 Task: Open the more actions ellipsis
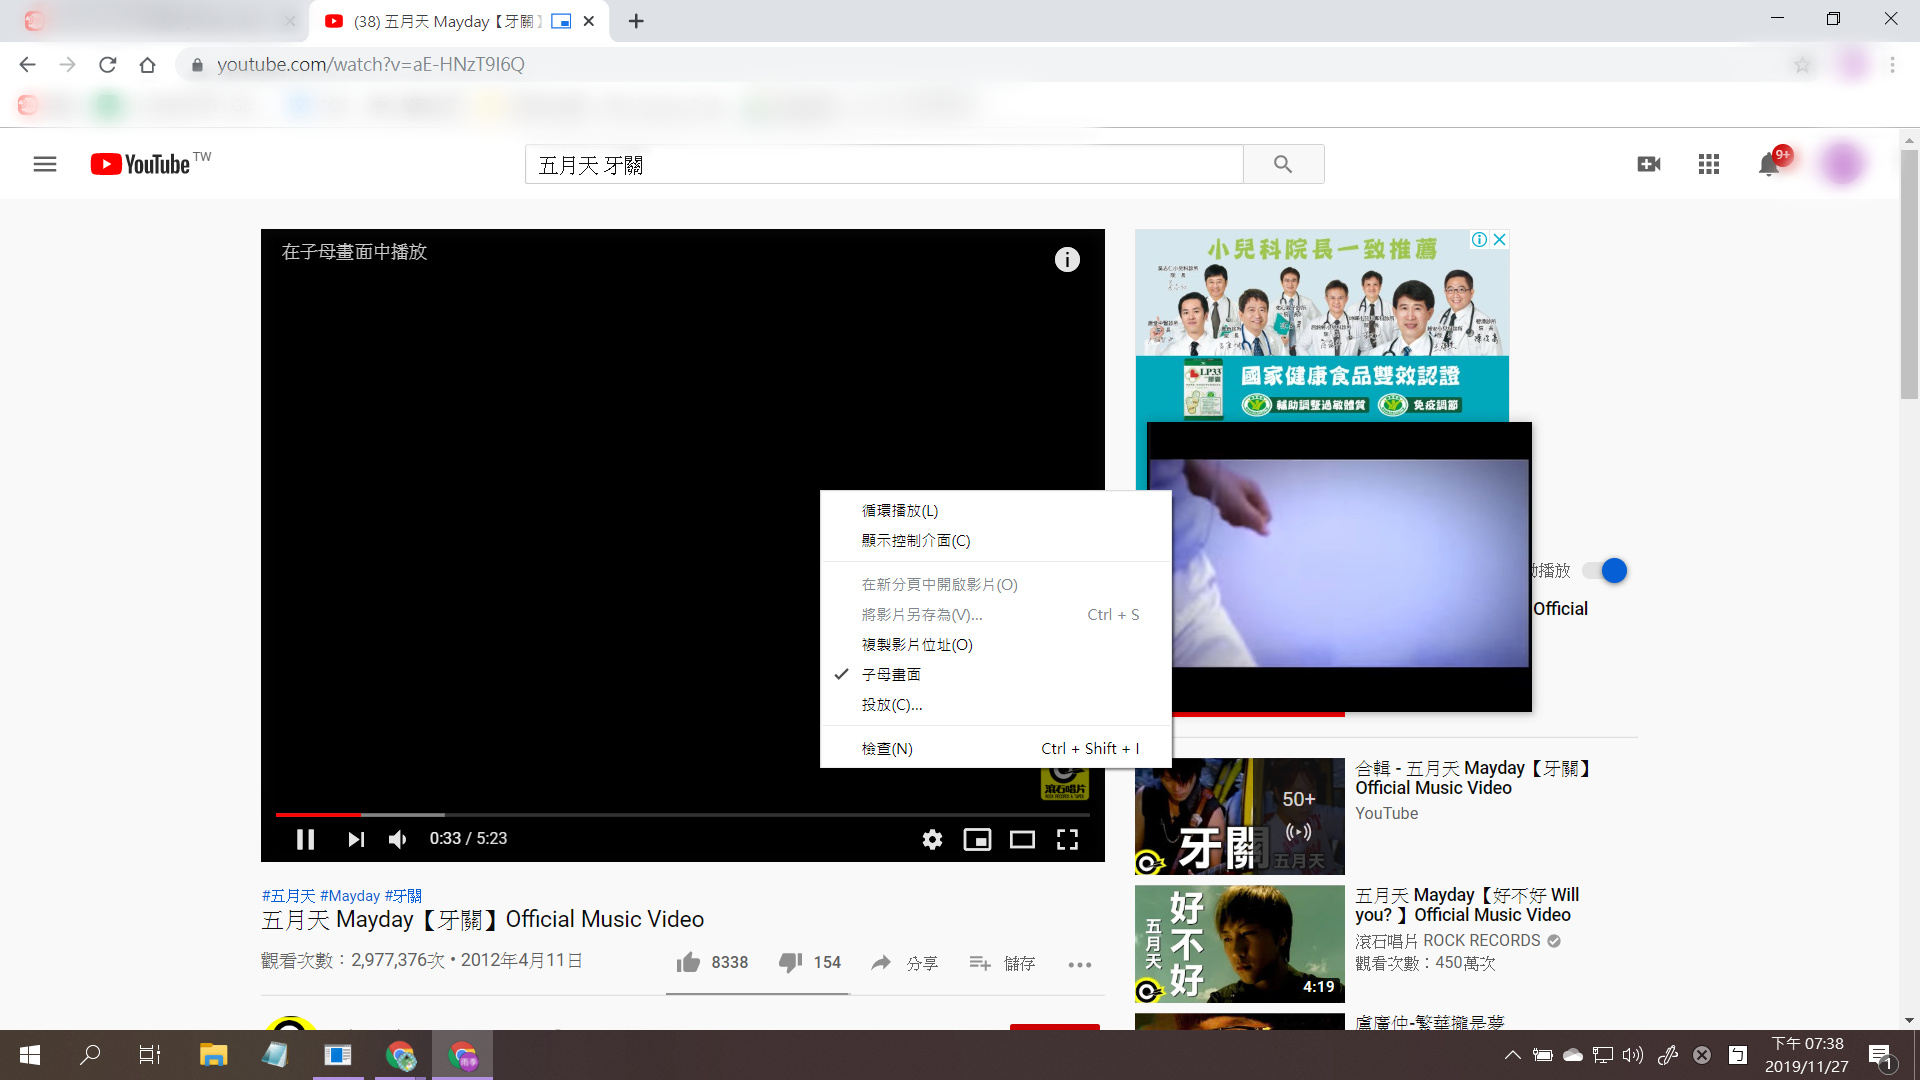1079,964
